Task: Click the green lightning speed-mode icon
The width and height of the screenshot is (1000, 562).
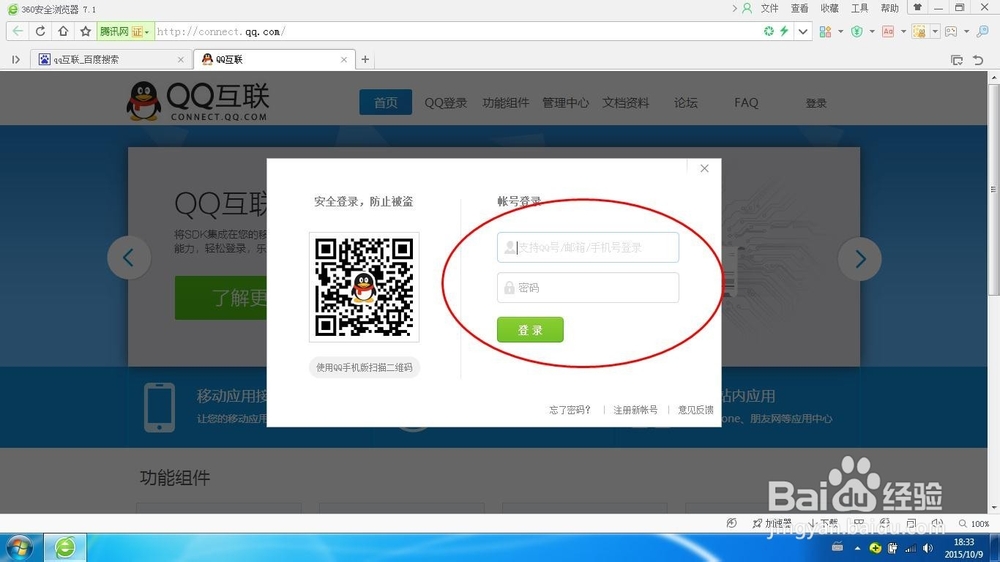Action: tap(784, 31)
